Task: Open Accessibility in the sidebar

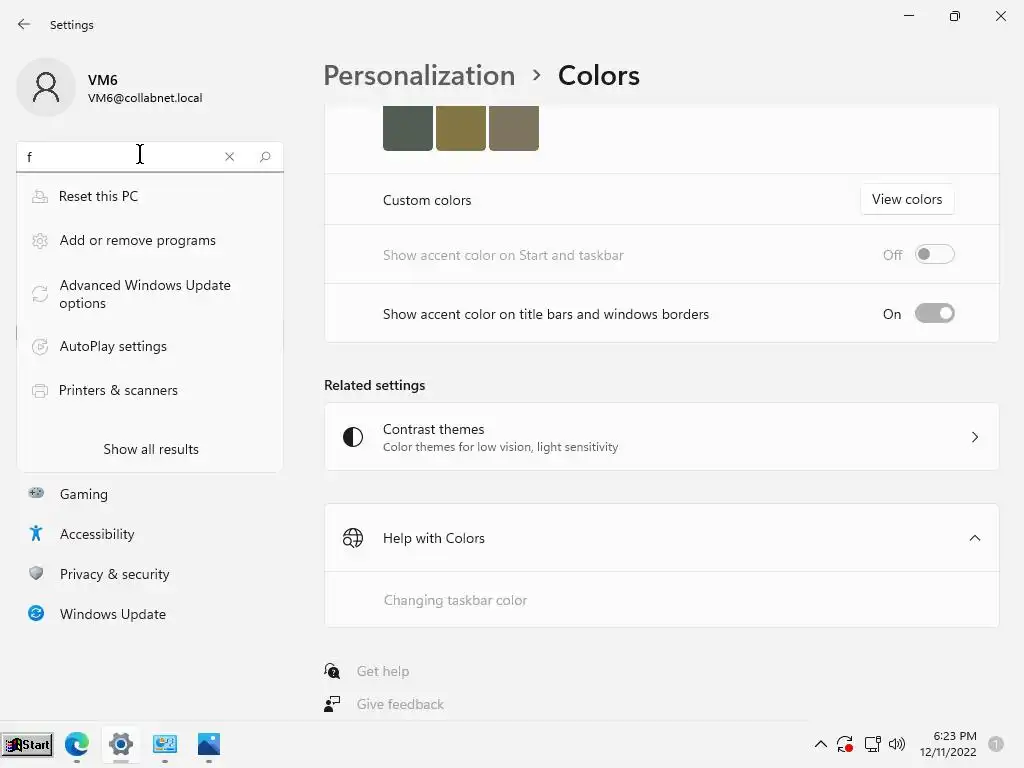Action: point(150,534)
